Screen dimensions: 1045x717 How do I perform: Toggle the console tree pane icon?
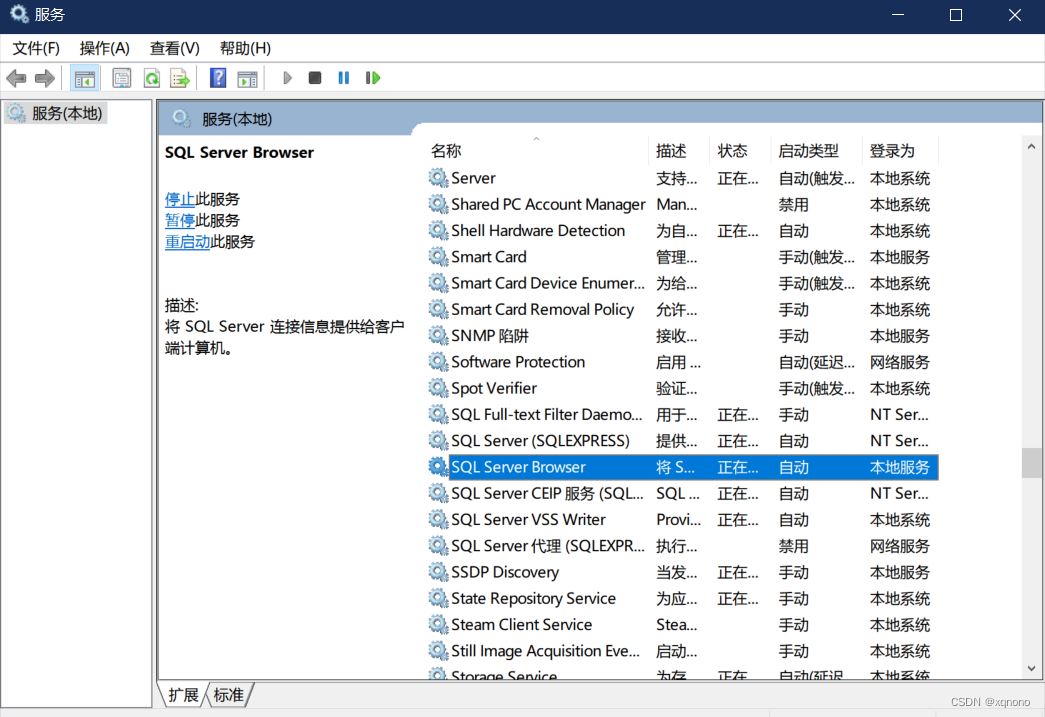click(85, 79)
